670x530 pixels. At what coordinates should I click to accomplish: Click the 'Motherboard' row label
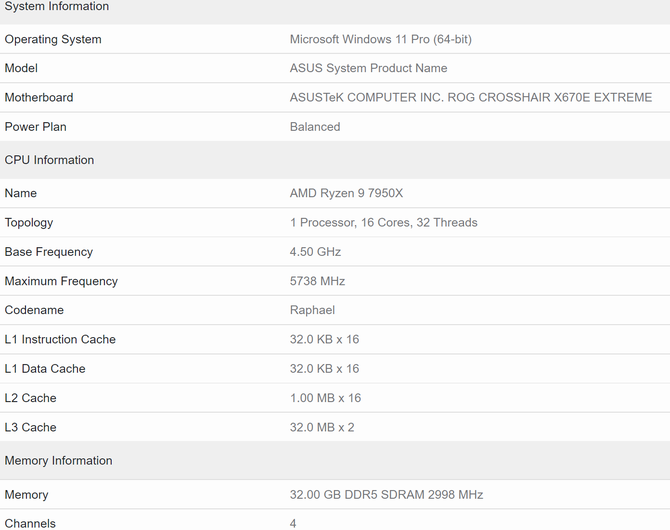39,97
